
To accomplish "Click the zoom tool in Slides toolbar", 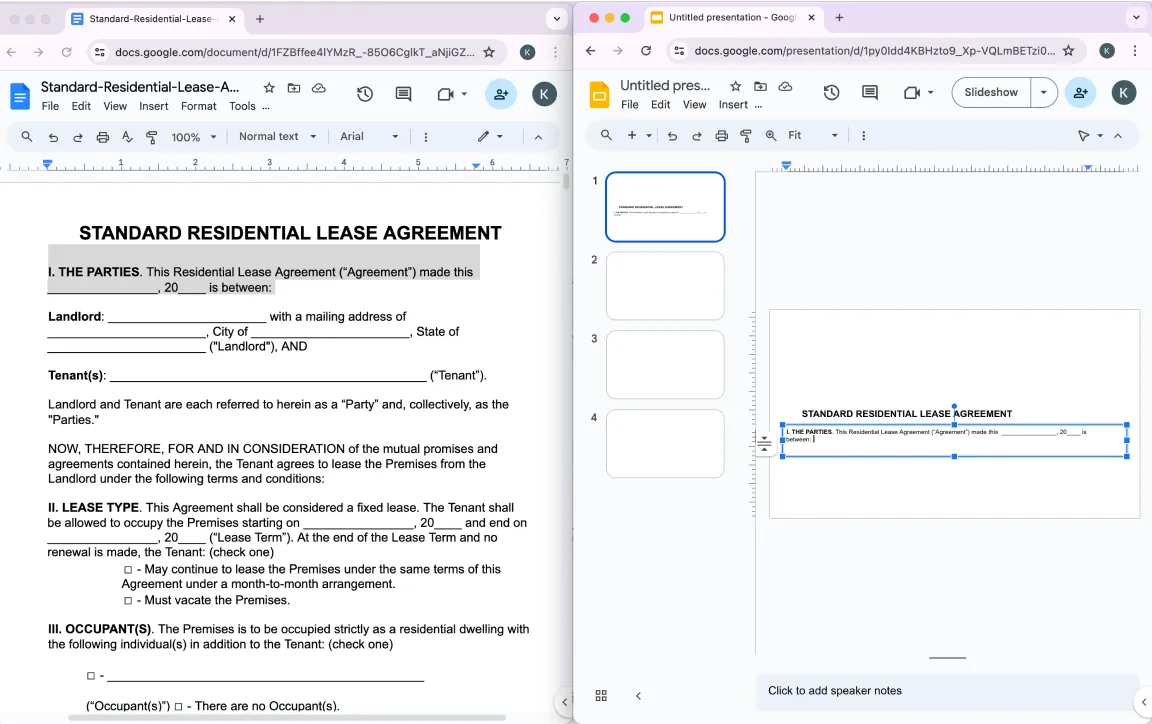I will 771,135.
